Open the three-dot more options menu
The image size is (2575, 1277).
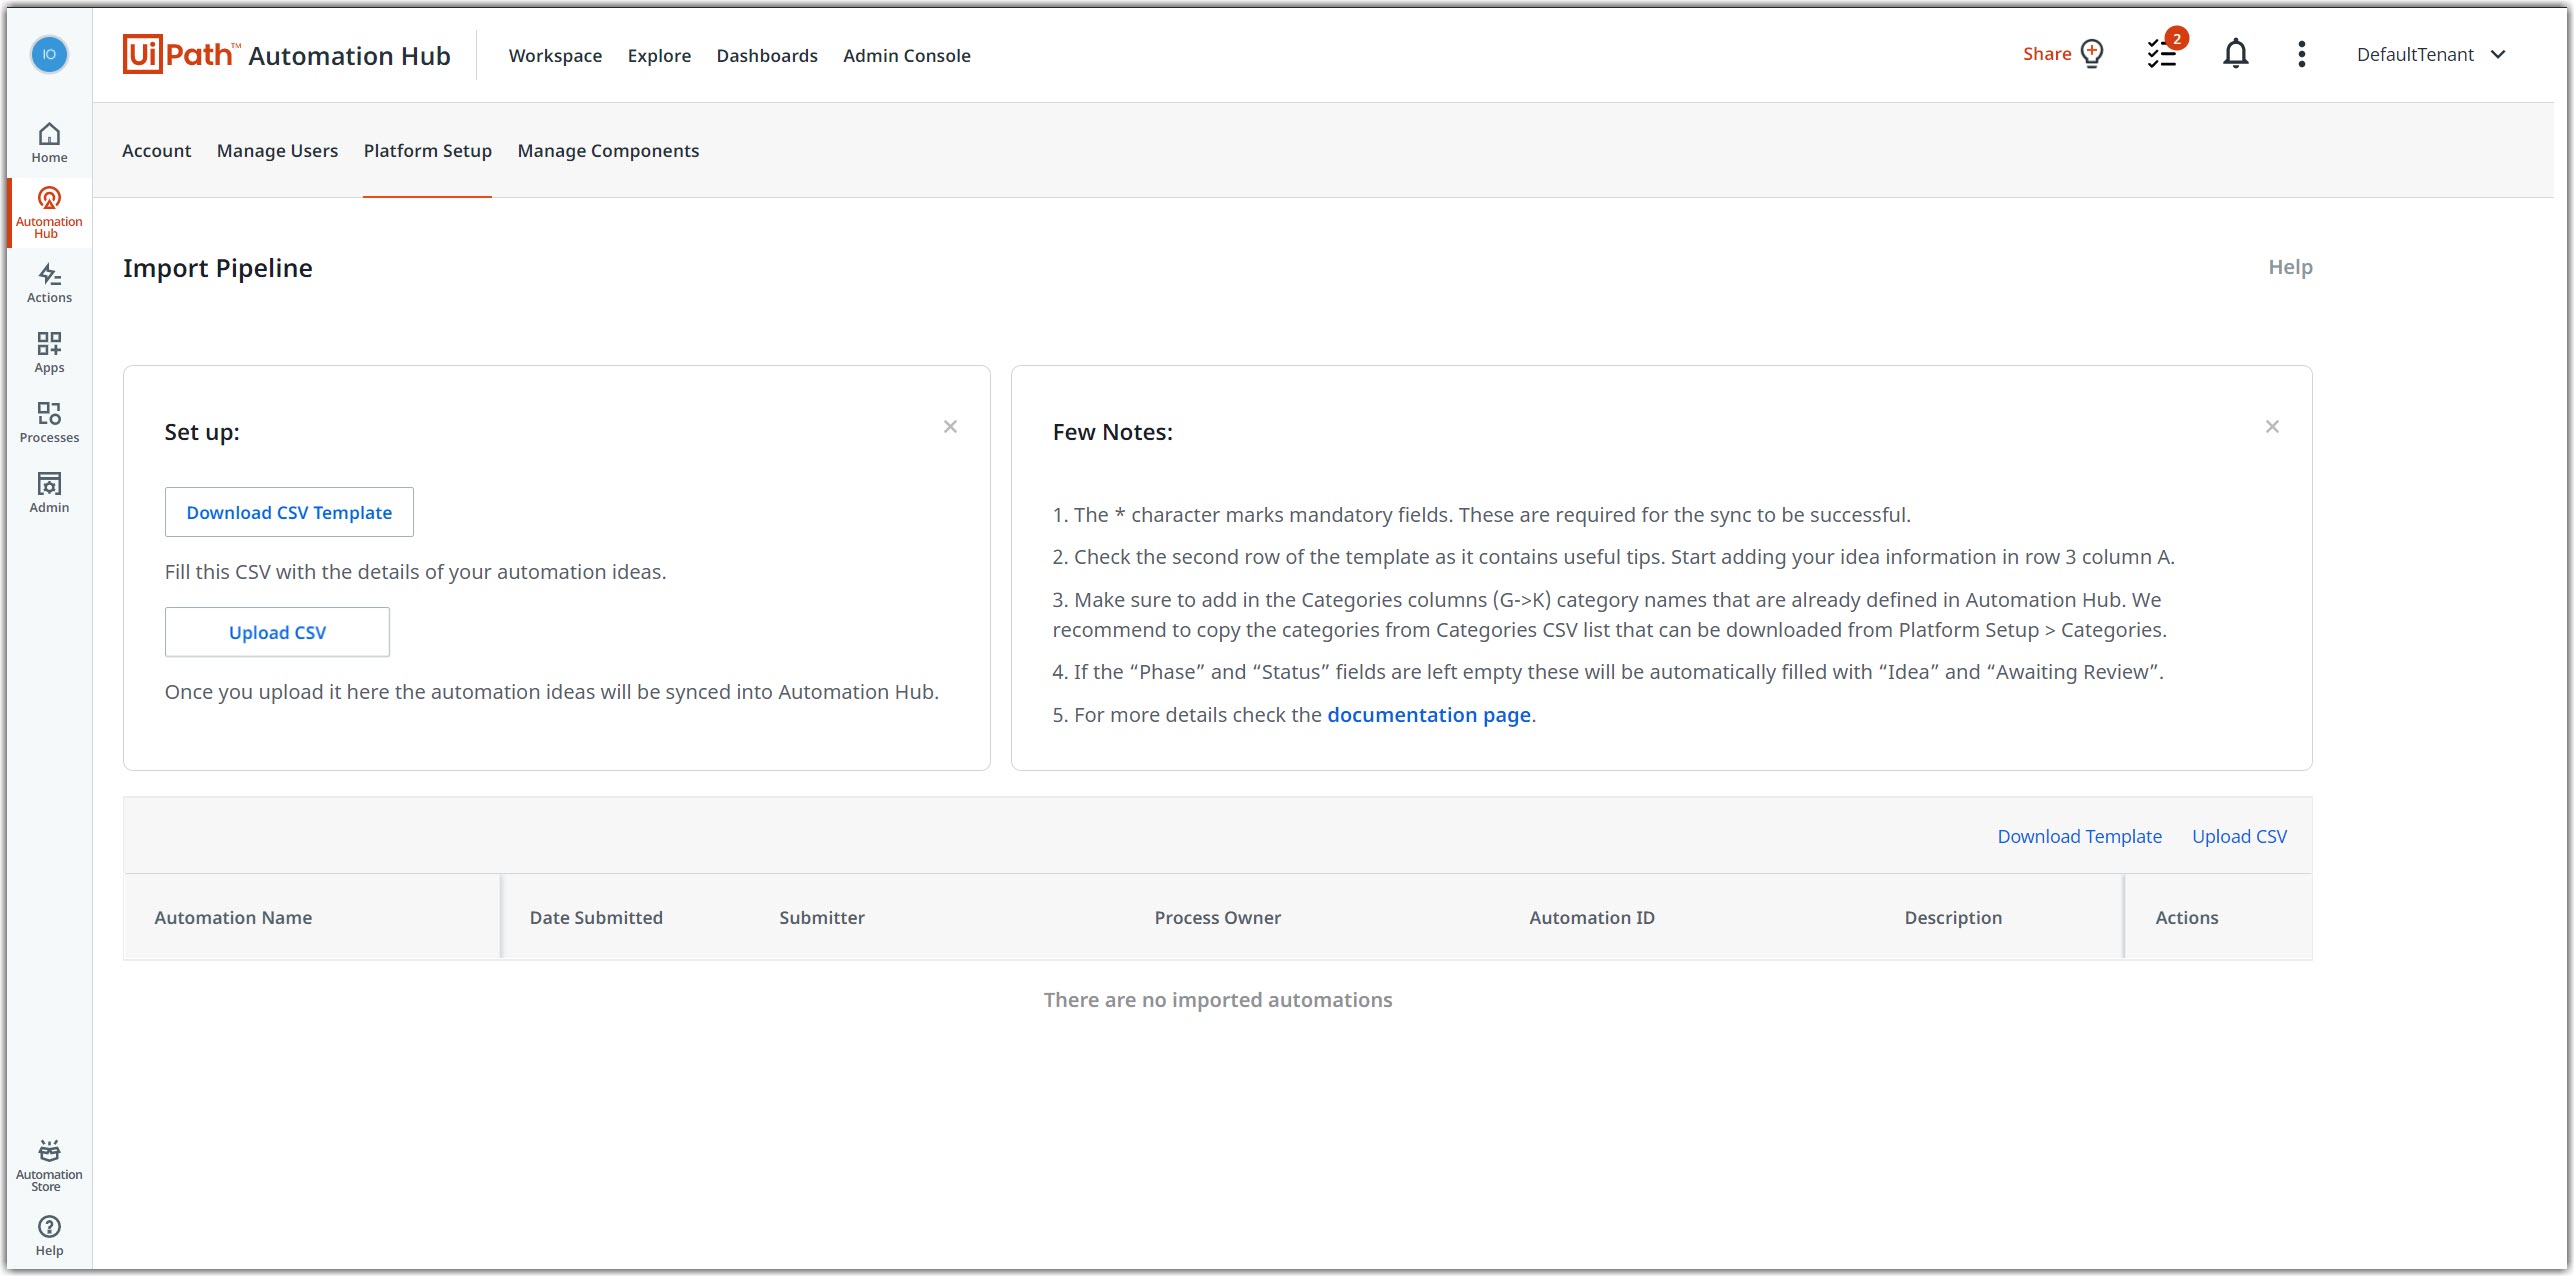tap(2302, 54)
